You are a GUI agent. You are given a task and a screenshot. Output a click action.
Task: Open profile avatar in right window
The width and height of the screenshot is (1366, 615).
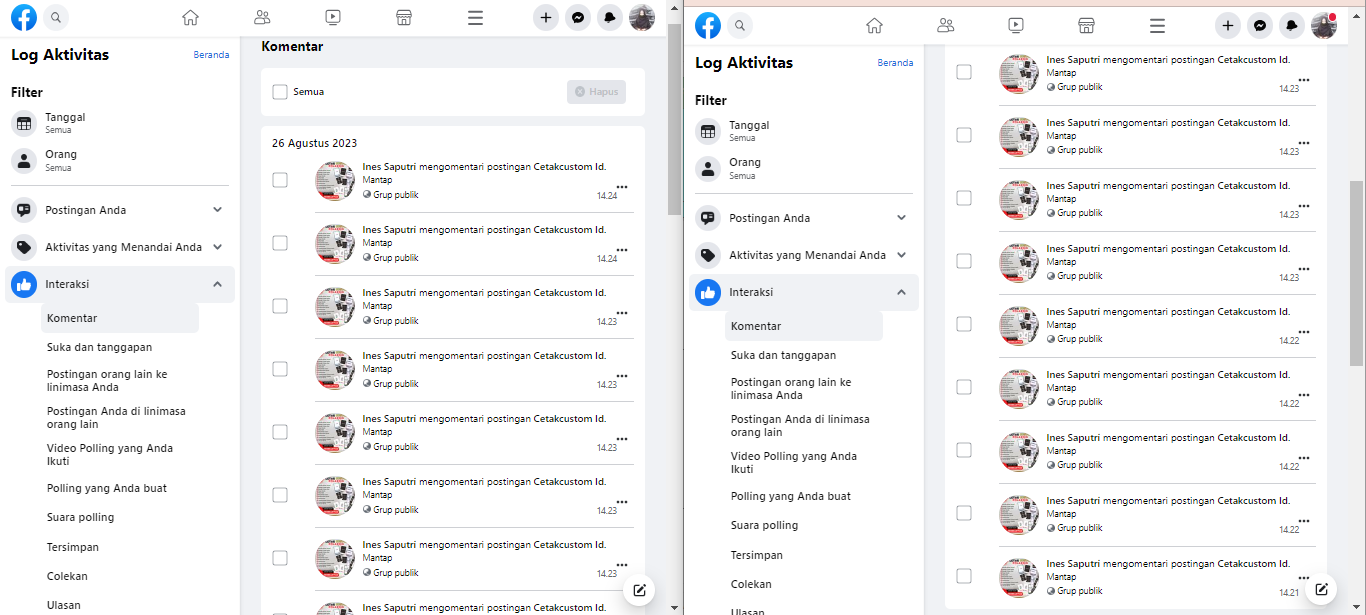point(1324,25)
